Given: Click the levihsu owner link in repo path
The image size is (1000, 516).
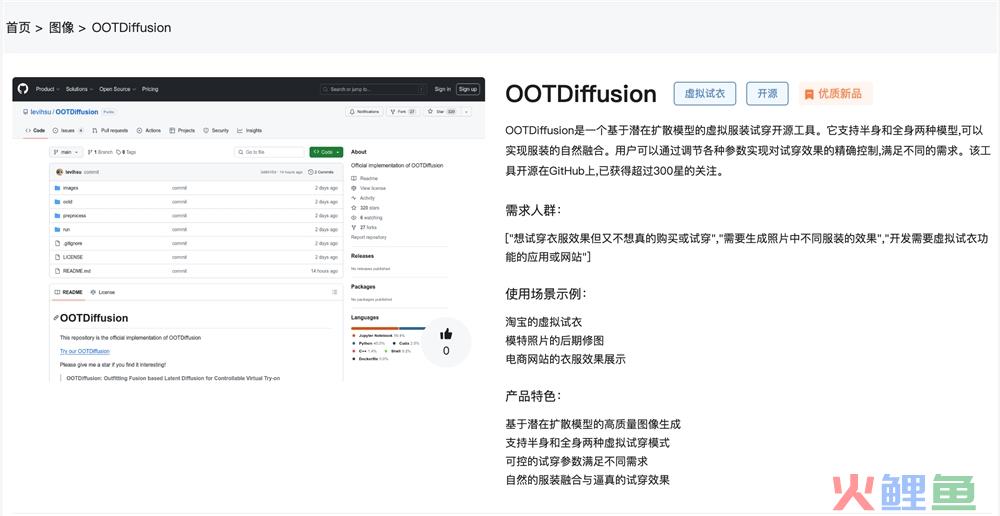Looking at the screenshot, I should pos(41,112).
